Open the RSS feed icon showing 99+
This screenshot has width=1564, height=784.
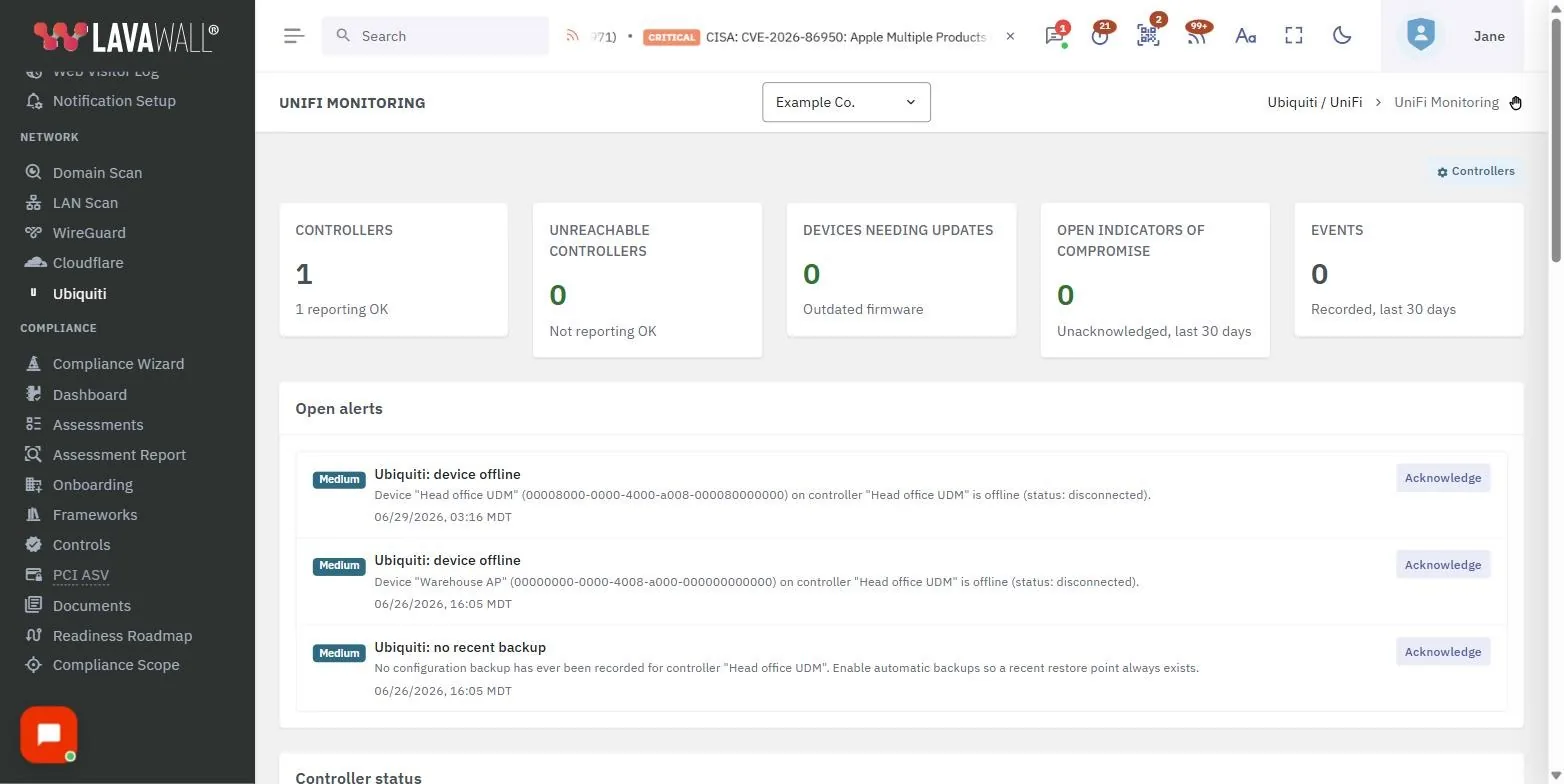pos(1197,36)
